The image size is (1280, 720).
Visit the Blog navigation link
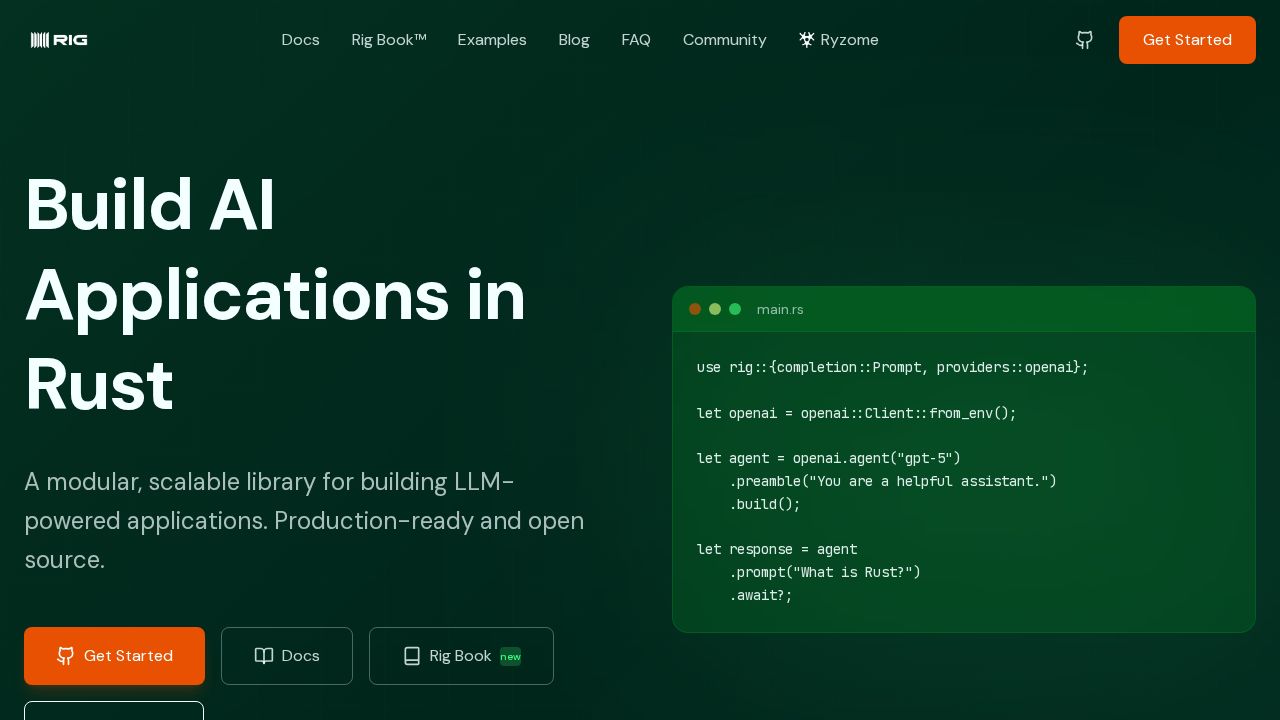[x=574, y=40]
